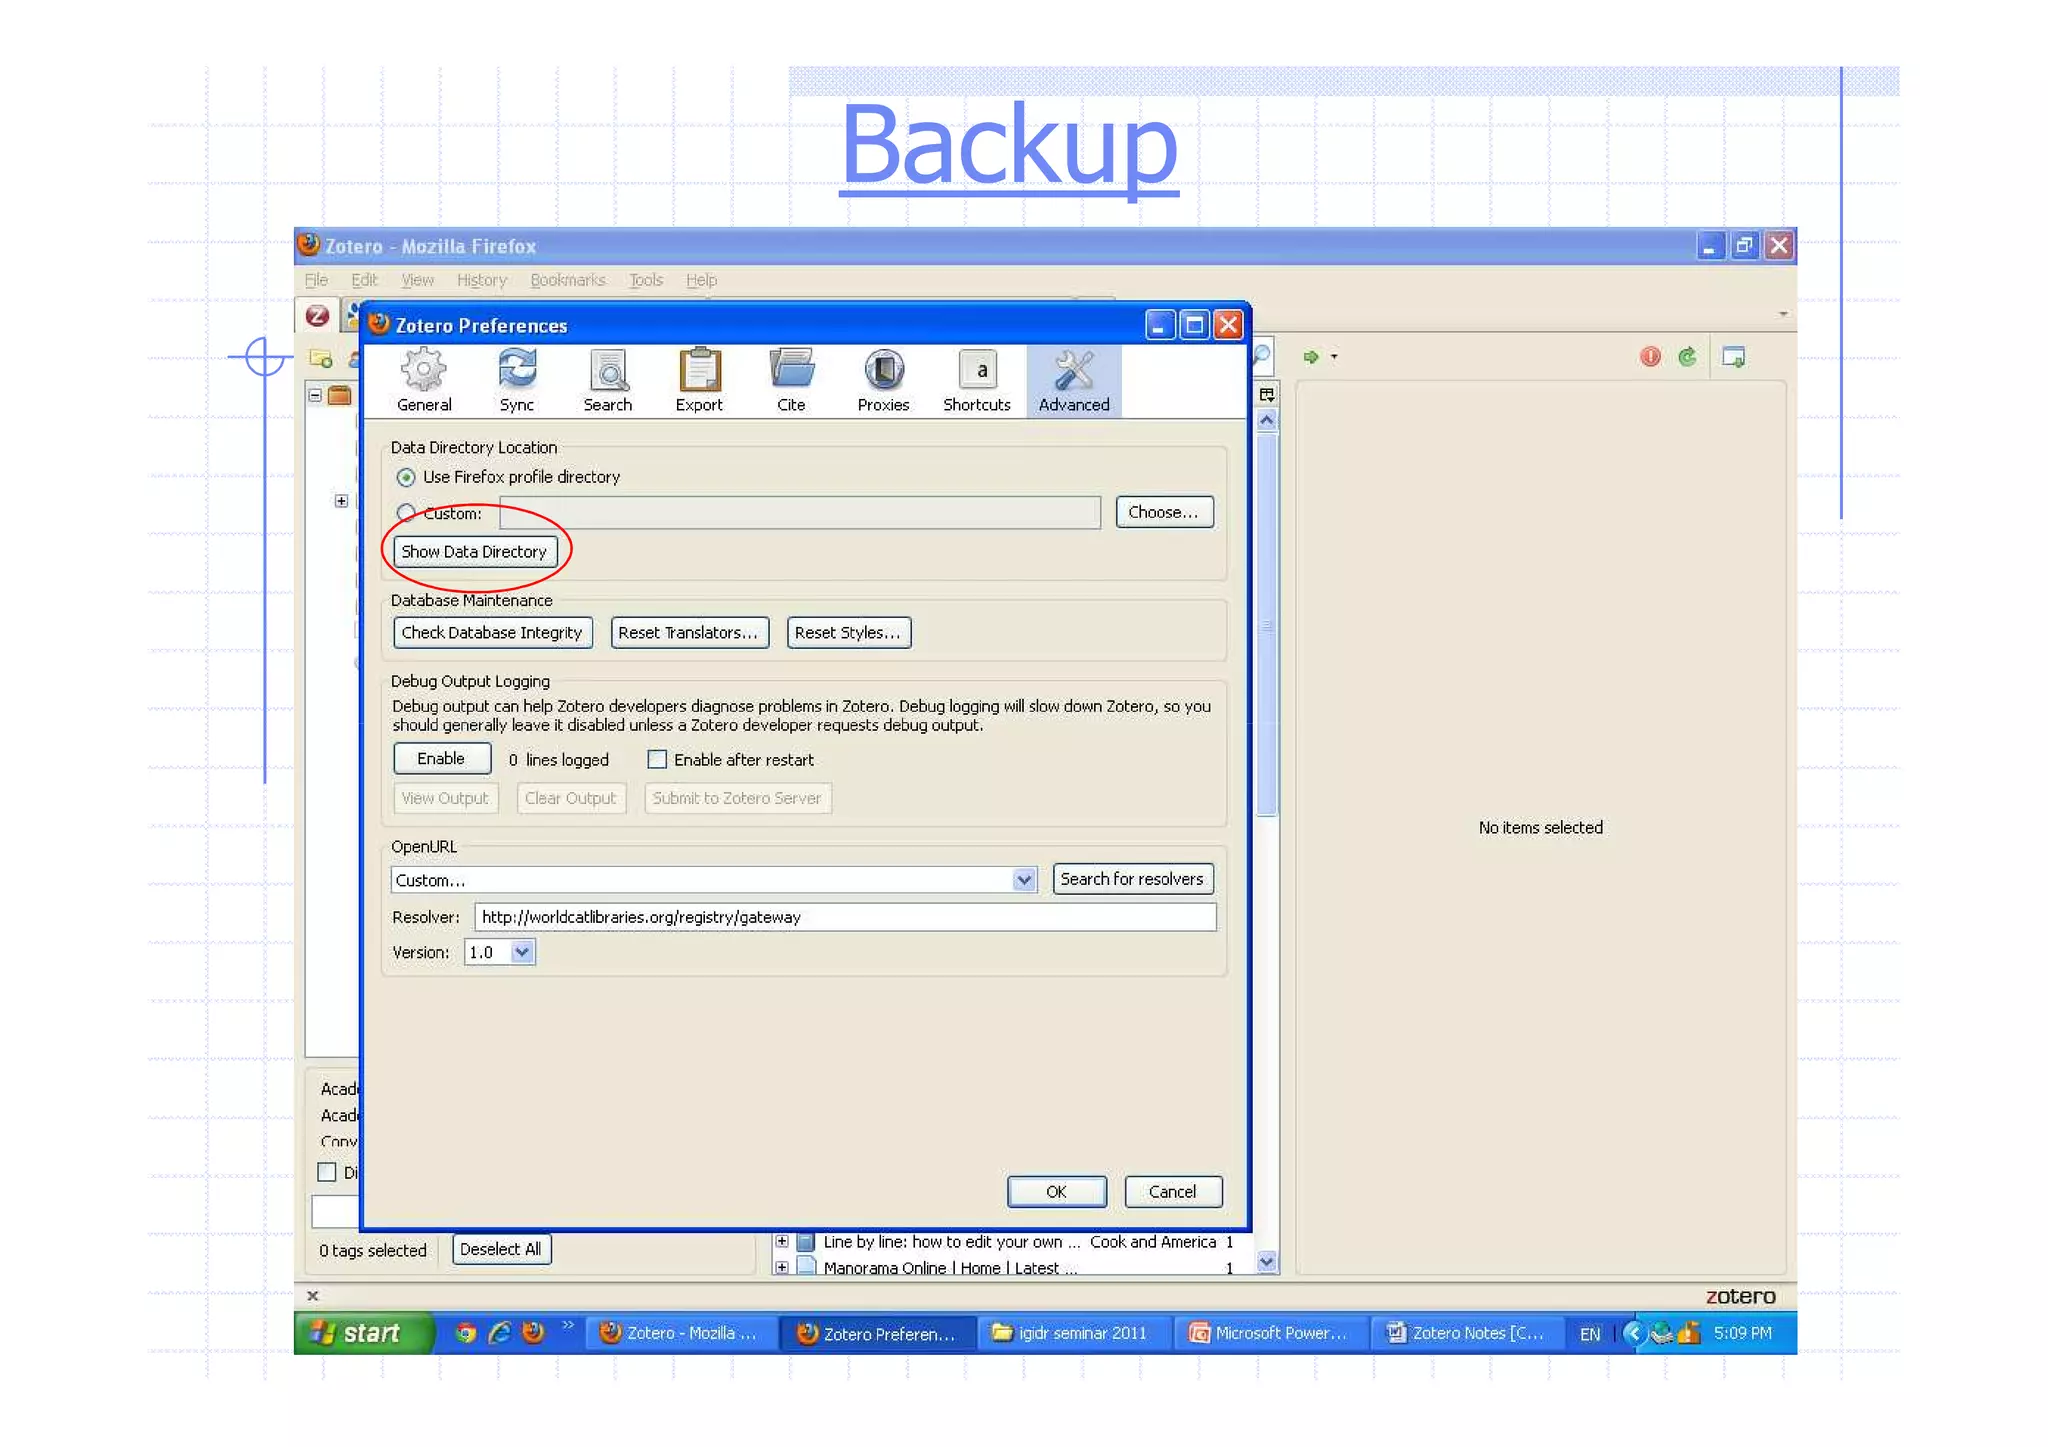Switch to igidr seminar 2011 taskbar item

1073,1333
